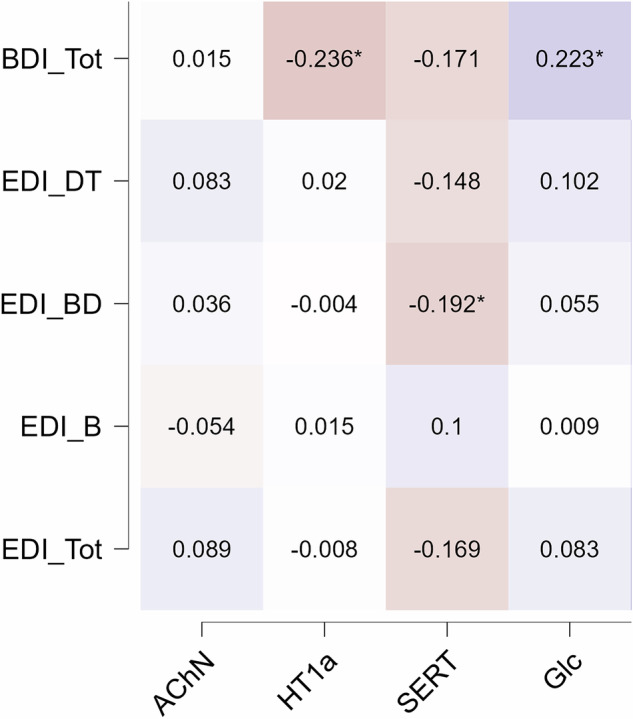Click the EDI_DT HT1a value 0.02
The height and width of the screenshot is (719, 633).
click(x=324, y=182)
